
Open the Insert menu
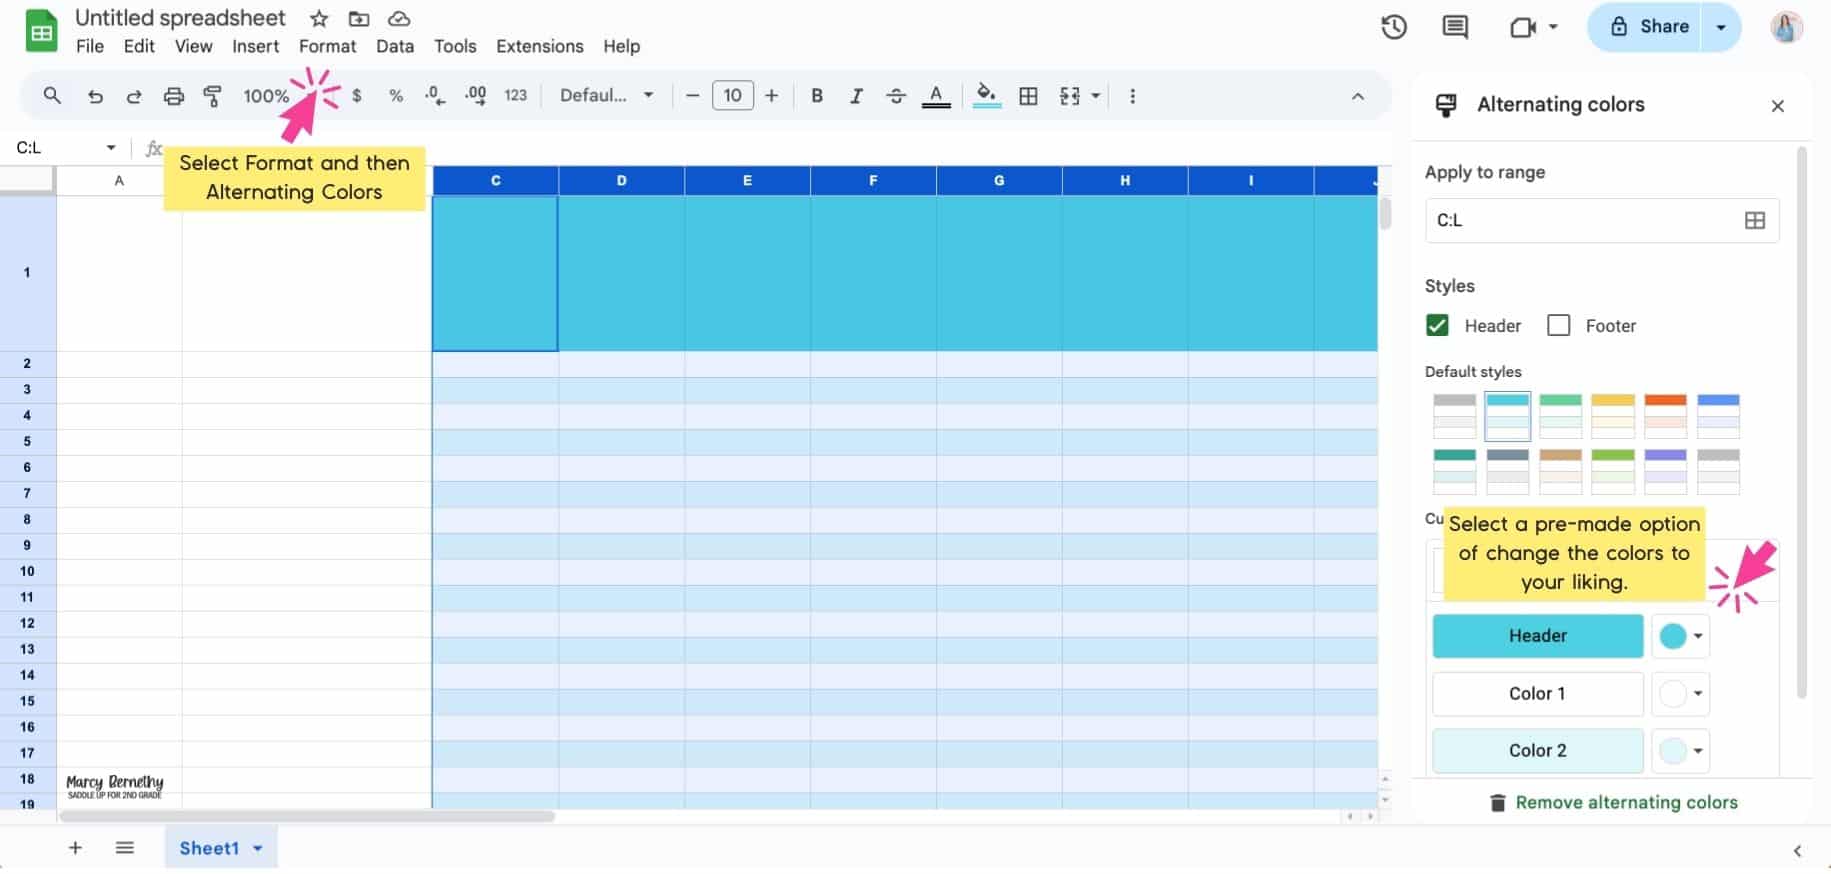tap(256, 46)
